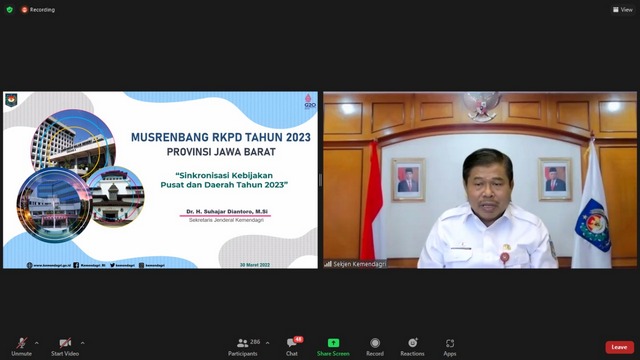Open the View layout menu
Screen dimensions: 640x360
pyautogui.click(x=622, y=9)
